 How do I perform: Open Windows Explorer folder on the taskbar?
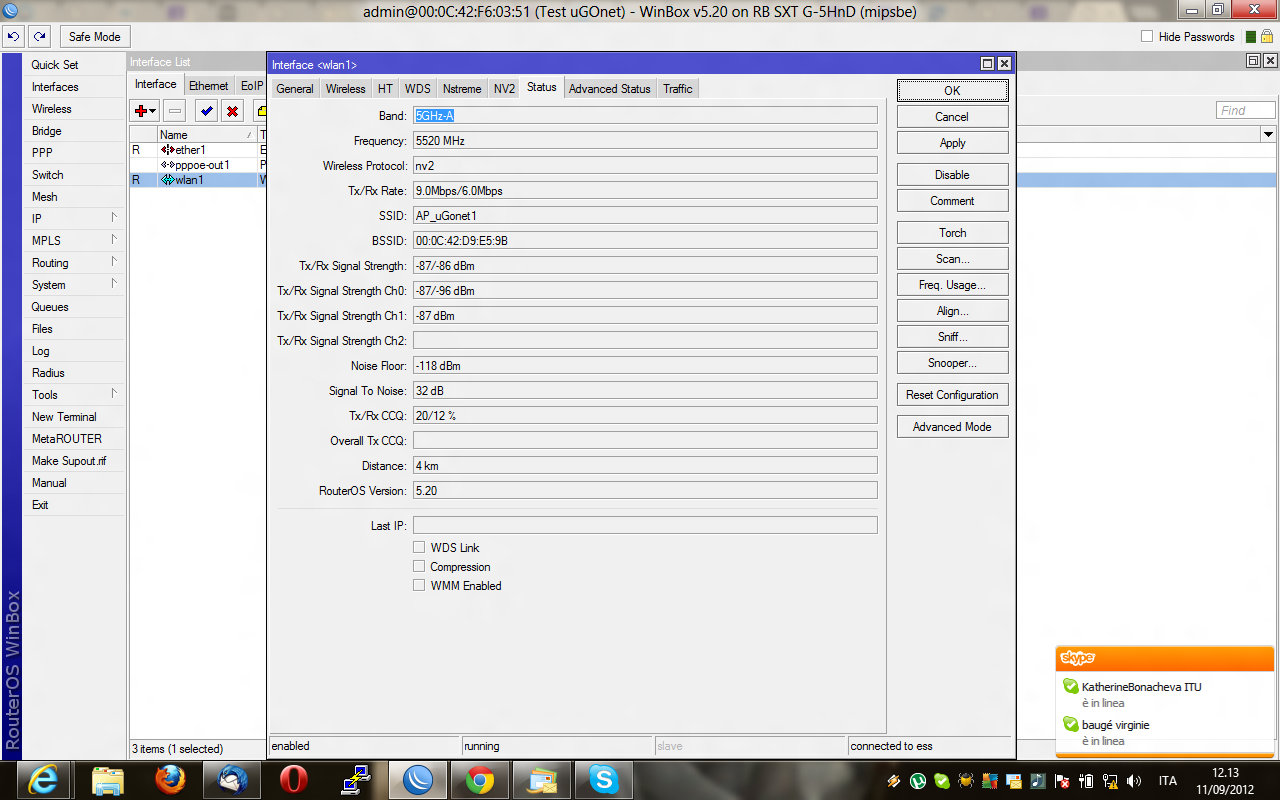107,780
